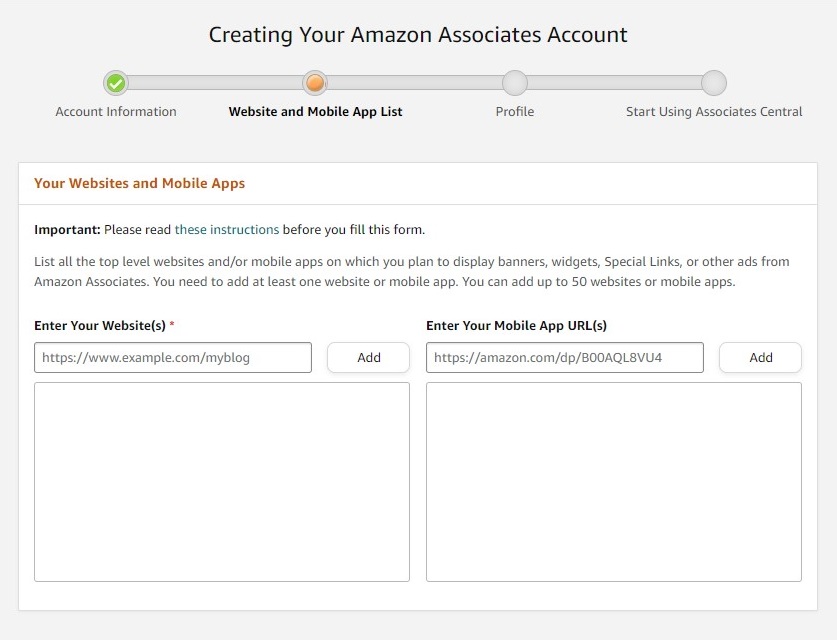The width and height of the screenshot is (837, 640).
Task: Click Add next to website field
Action: (368, 358)
